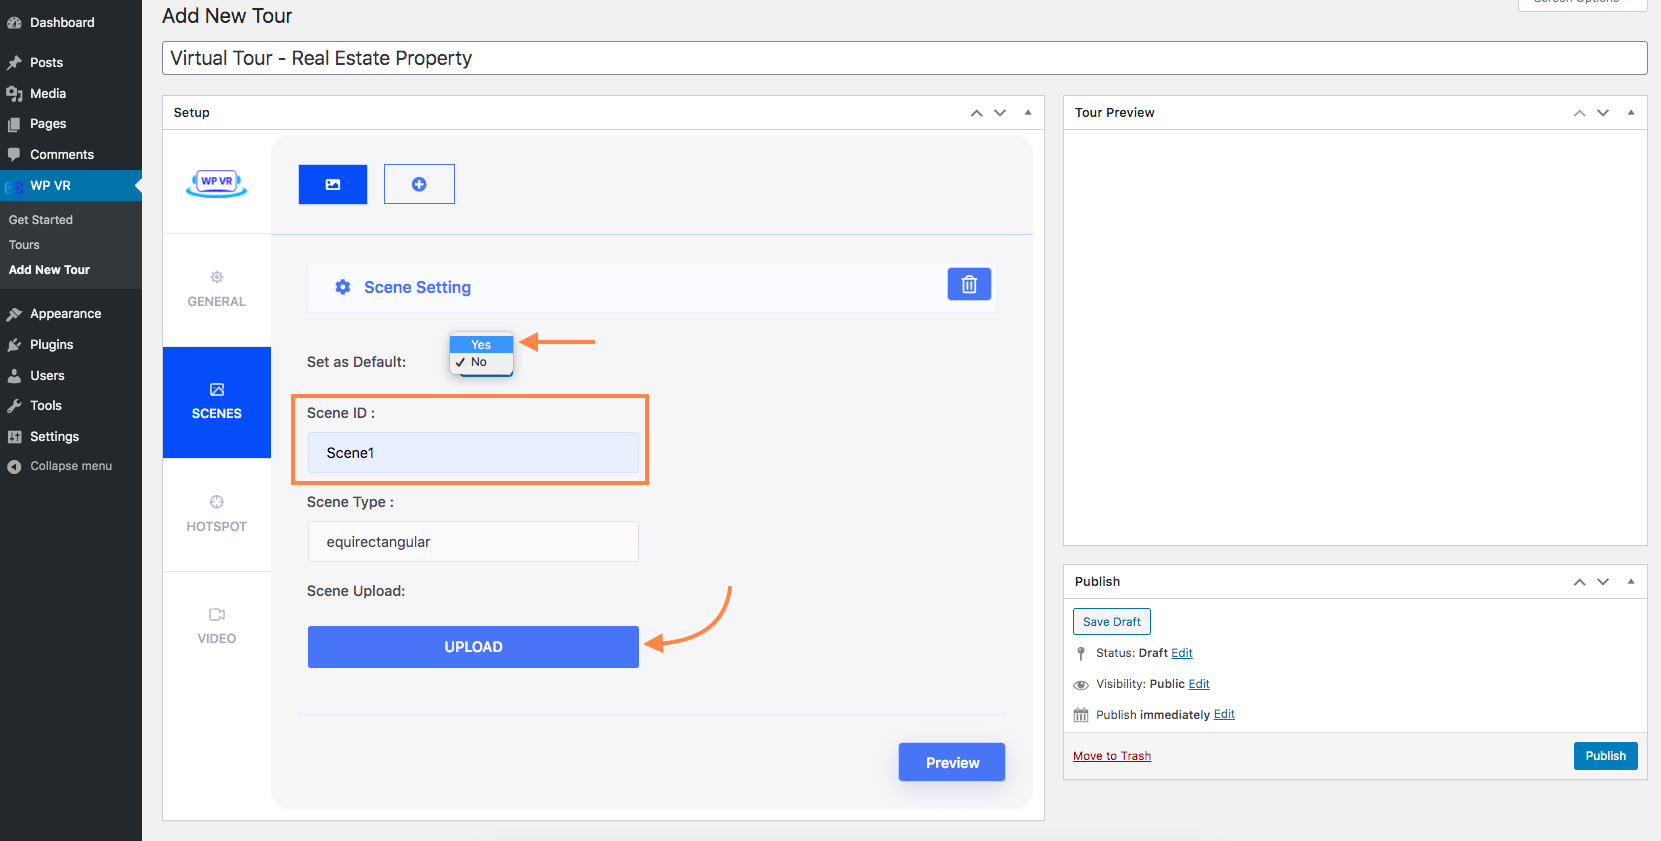Open the General settings section icon
This screenshot has height=841, width=1661.
click(x=217, y=277)
